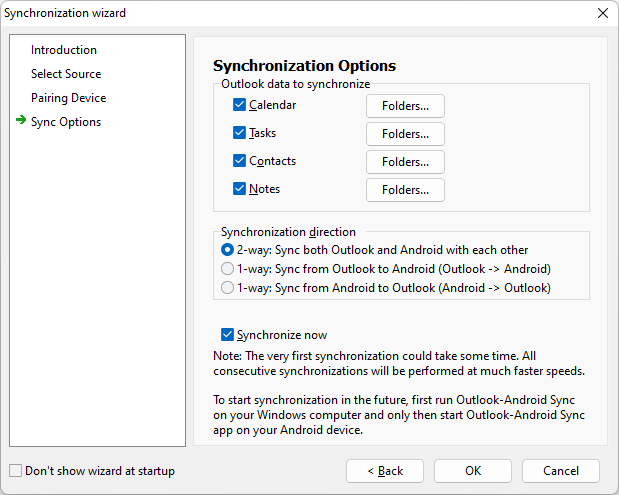The image size is (619, 495).
Task: Enable Don't show wizard at startup
Action: click(15, 471)
